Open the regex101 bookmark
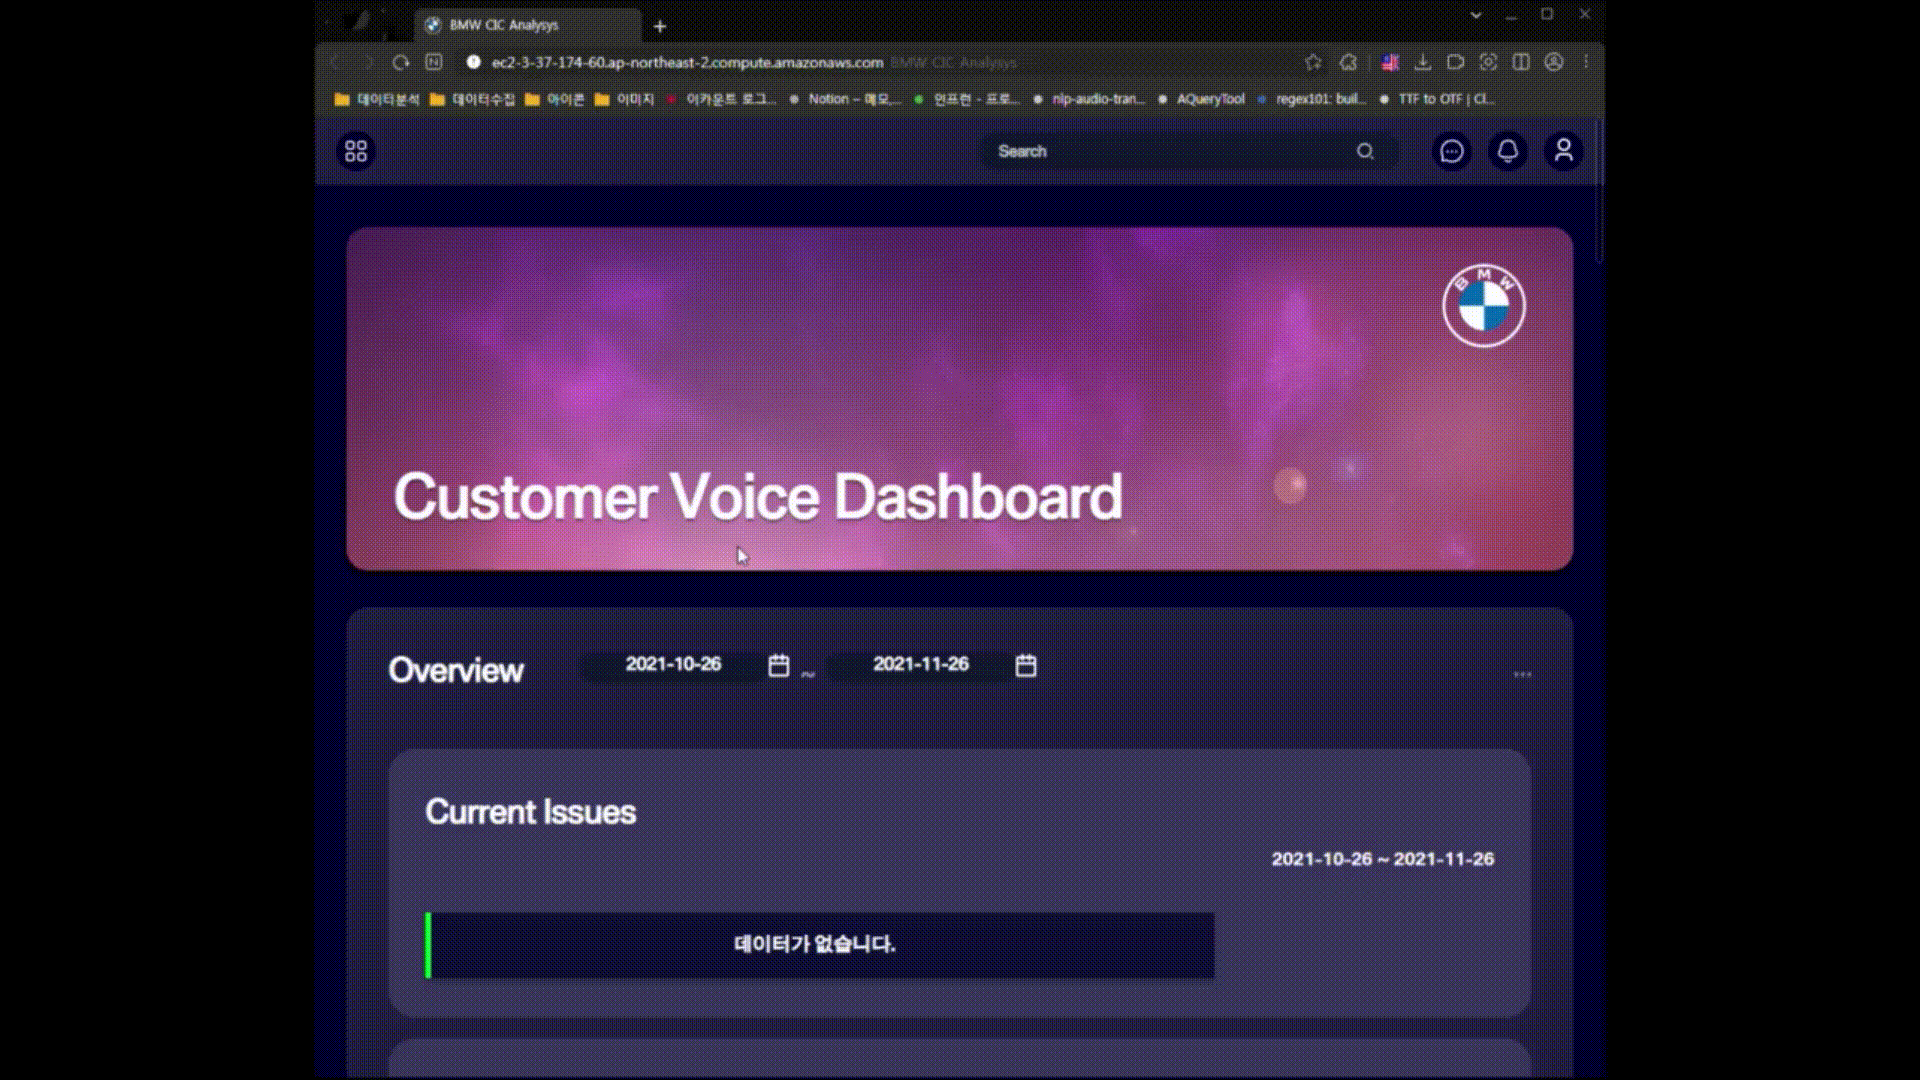 pos(1311,99)
